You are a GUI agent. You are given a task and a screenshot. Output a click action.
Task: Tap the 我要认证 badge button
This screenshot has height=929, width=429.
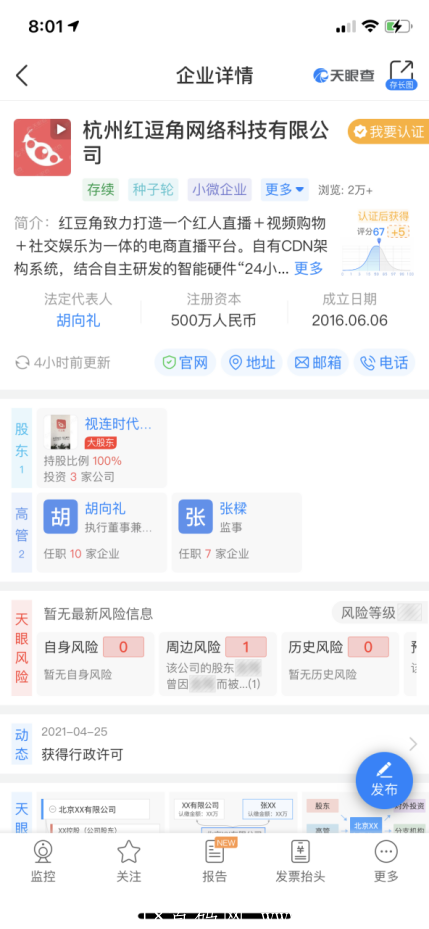pyautogui.click(x=388, y=132)
